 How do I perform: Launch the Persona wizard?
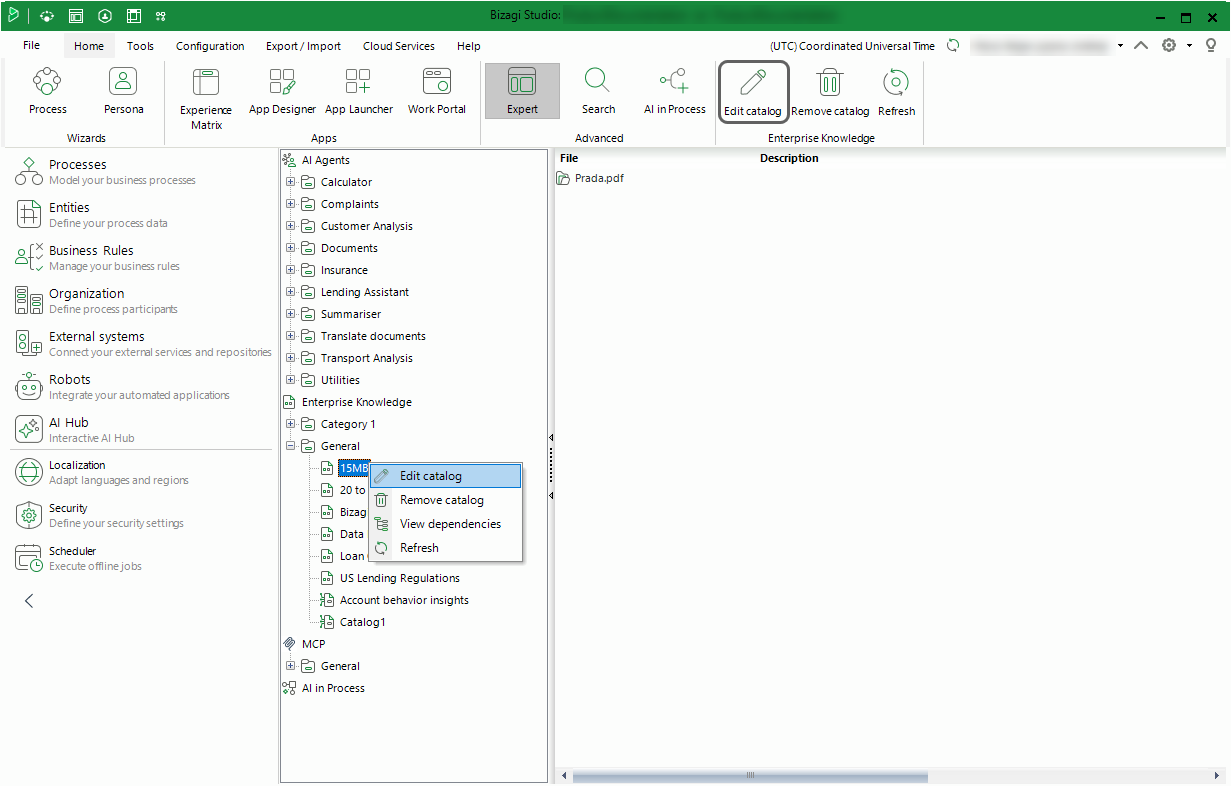(123, 92)
